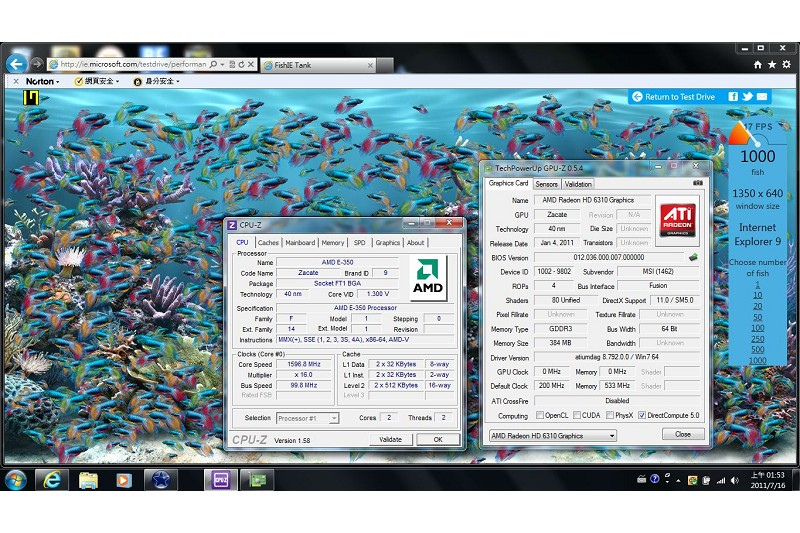Open Windows Start orb

16,480
